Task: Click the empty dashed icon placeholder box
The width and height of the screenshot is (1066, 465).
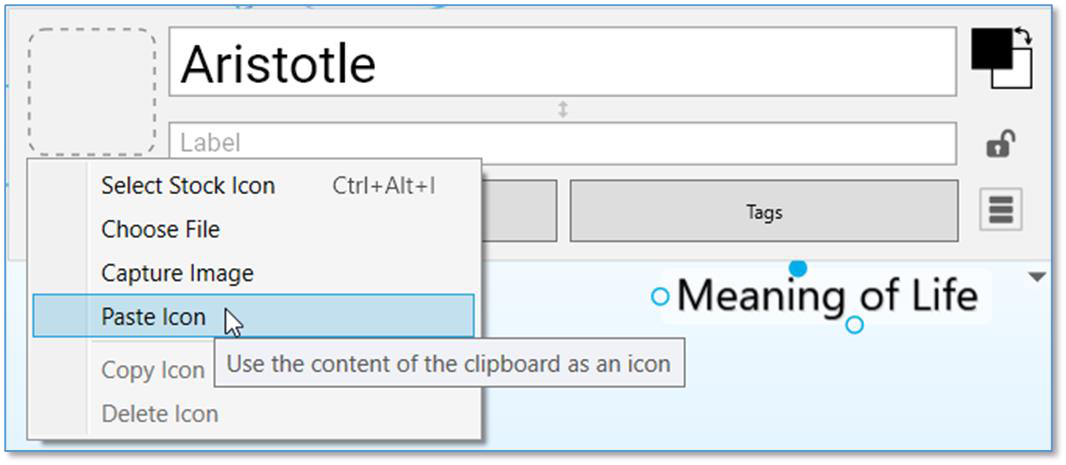Action: [92, 91]
